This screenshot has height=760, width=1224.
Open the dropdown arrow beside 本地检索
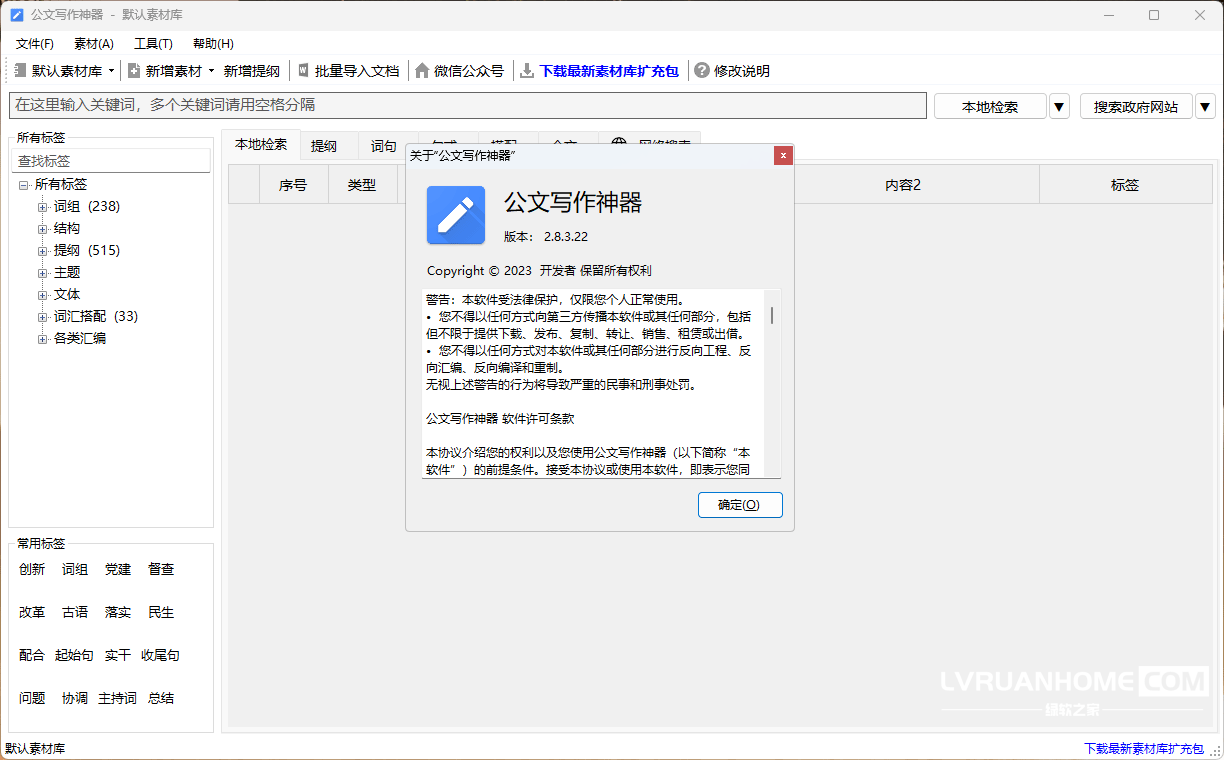click(1059, 106)
